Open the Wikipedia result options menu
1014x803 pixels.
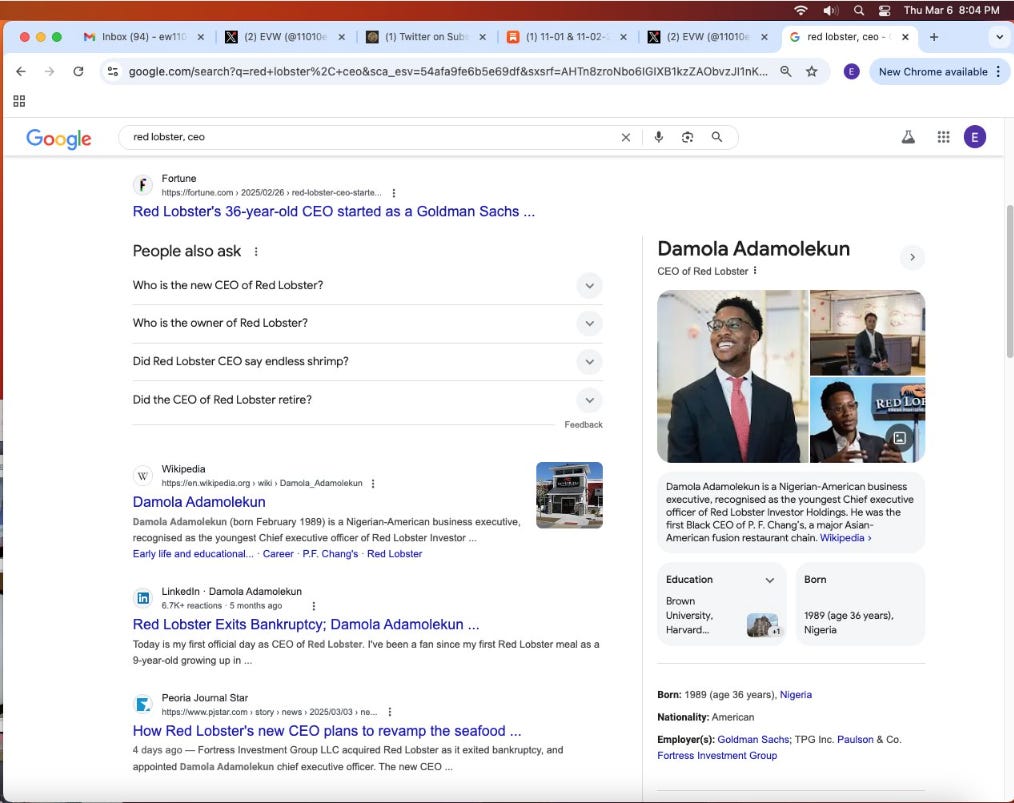point(373,484)
